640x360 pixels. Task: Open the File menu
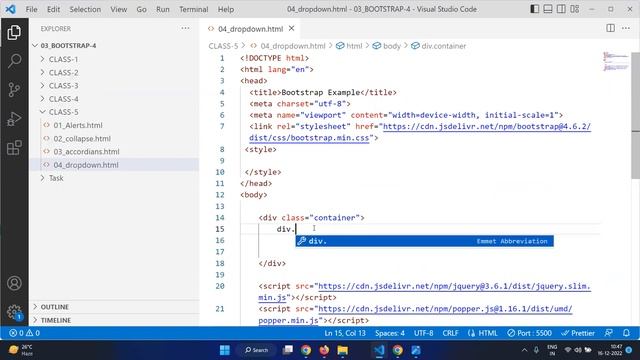(31, 9)
